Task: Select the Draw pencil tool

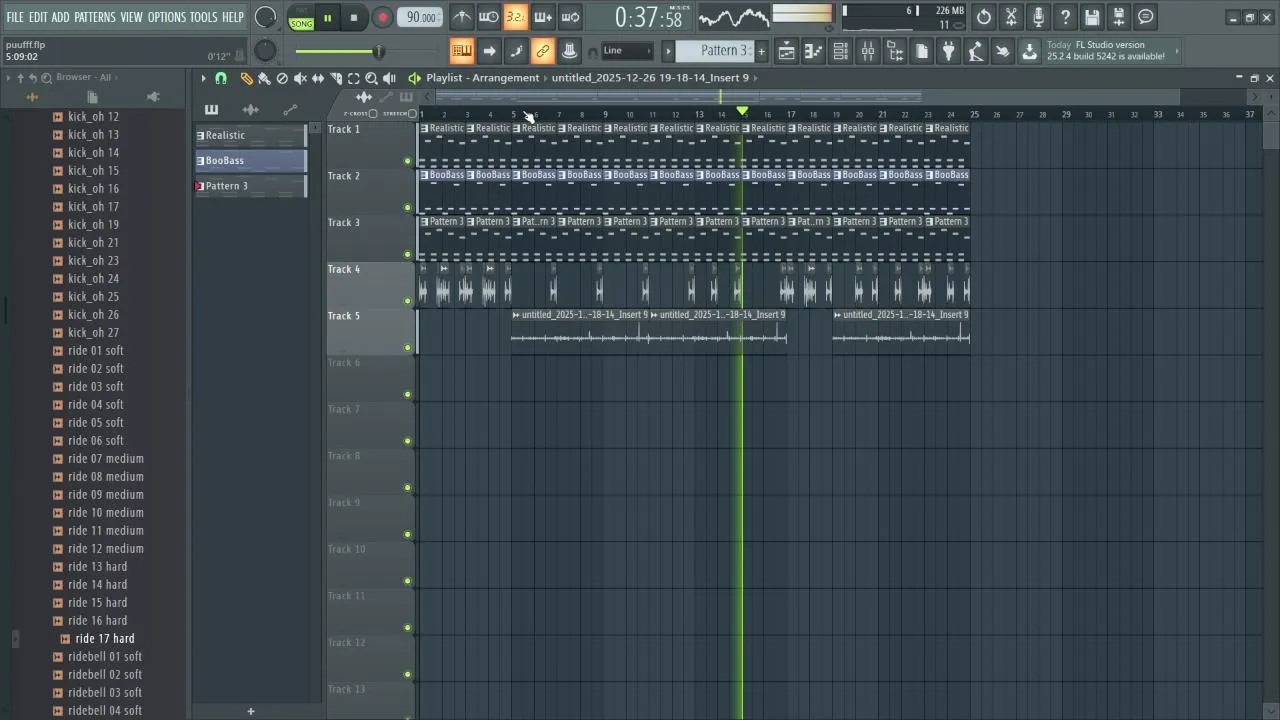Action: (246, 78)
